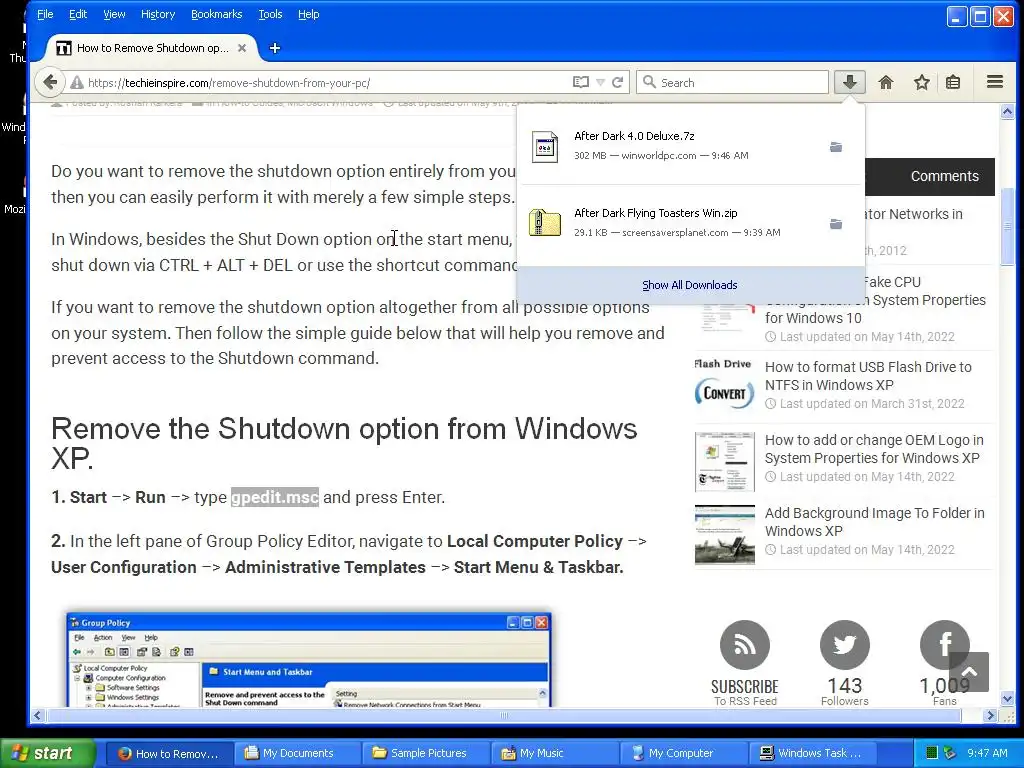
Task: Switch to Windows Task Manager taskbar button
Action: pyautogui.click(x=812, y=753)
